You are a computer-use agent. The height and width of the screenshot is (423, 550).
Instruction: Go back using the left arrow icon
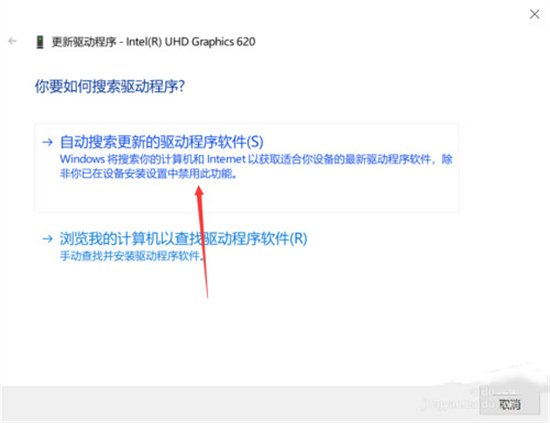point(13,41)
